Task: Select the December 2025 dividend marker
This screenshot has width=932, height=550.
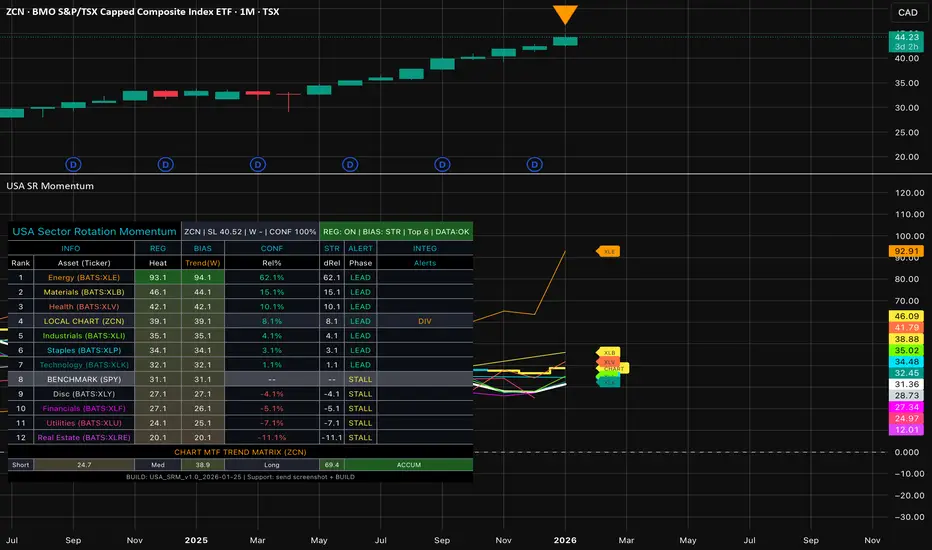Action: point(534,165)
